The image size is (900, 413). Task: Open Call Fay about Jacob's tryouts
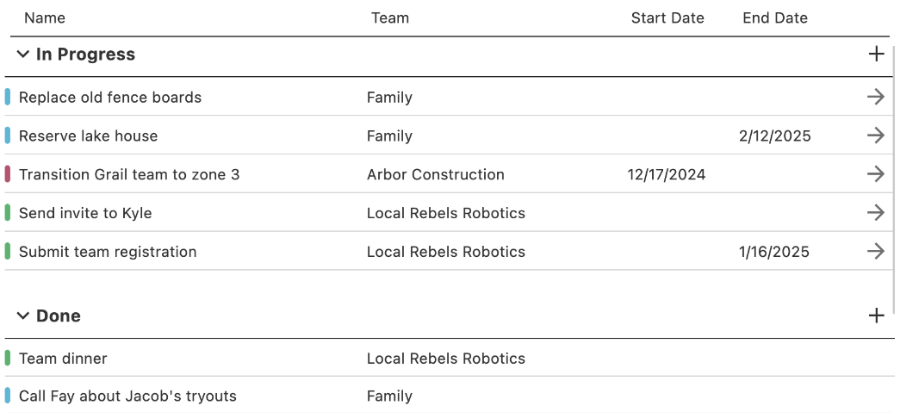click(x=128, y=396)
